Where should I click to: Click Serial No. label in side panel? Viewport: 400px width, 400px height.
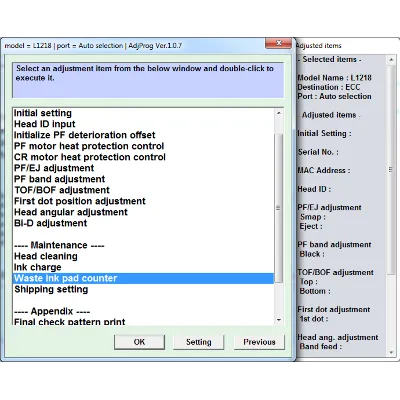[x=318, y=152]
